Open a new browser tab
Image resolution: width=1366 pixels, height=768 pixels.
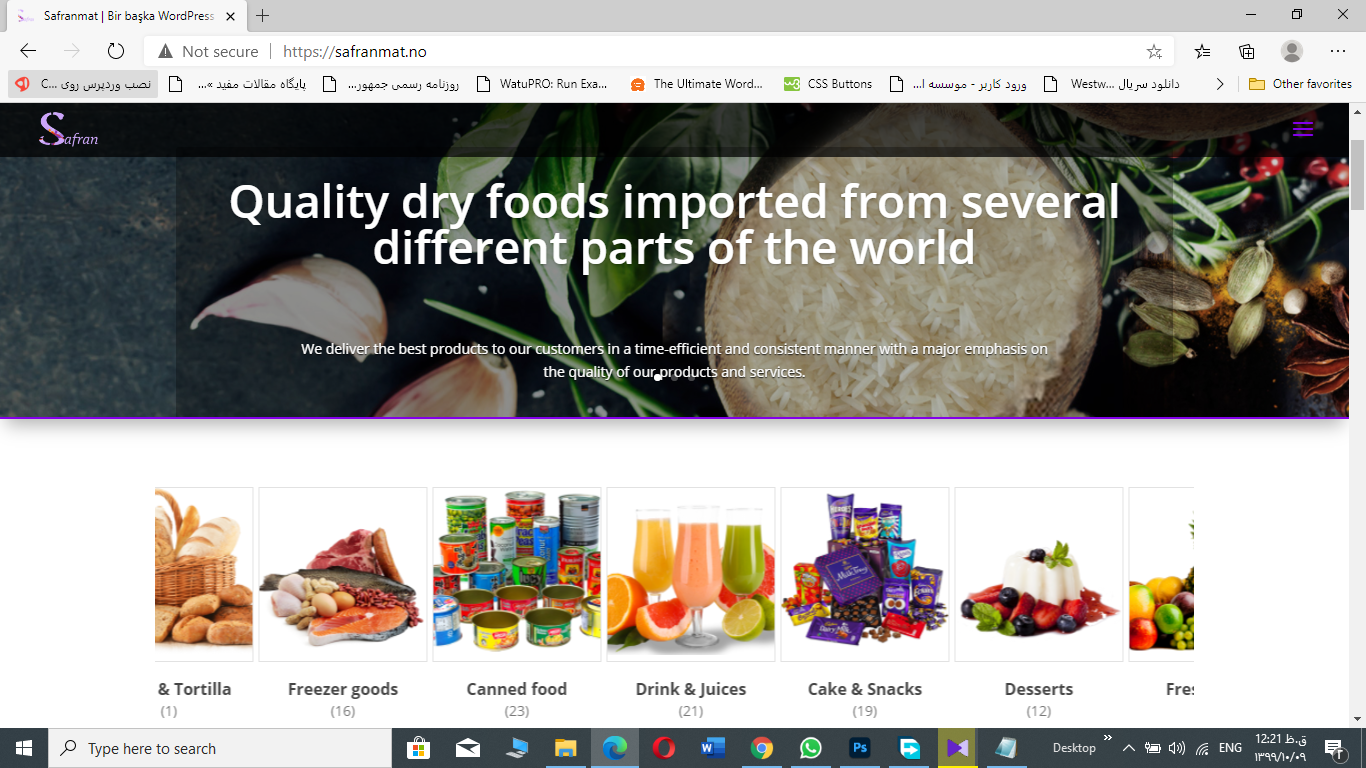(262, 16)
